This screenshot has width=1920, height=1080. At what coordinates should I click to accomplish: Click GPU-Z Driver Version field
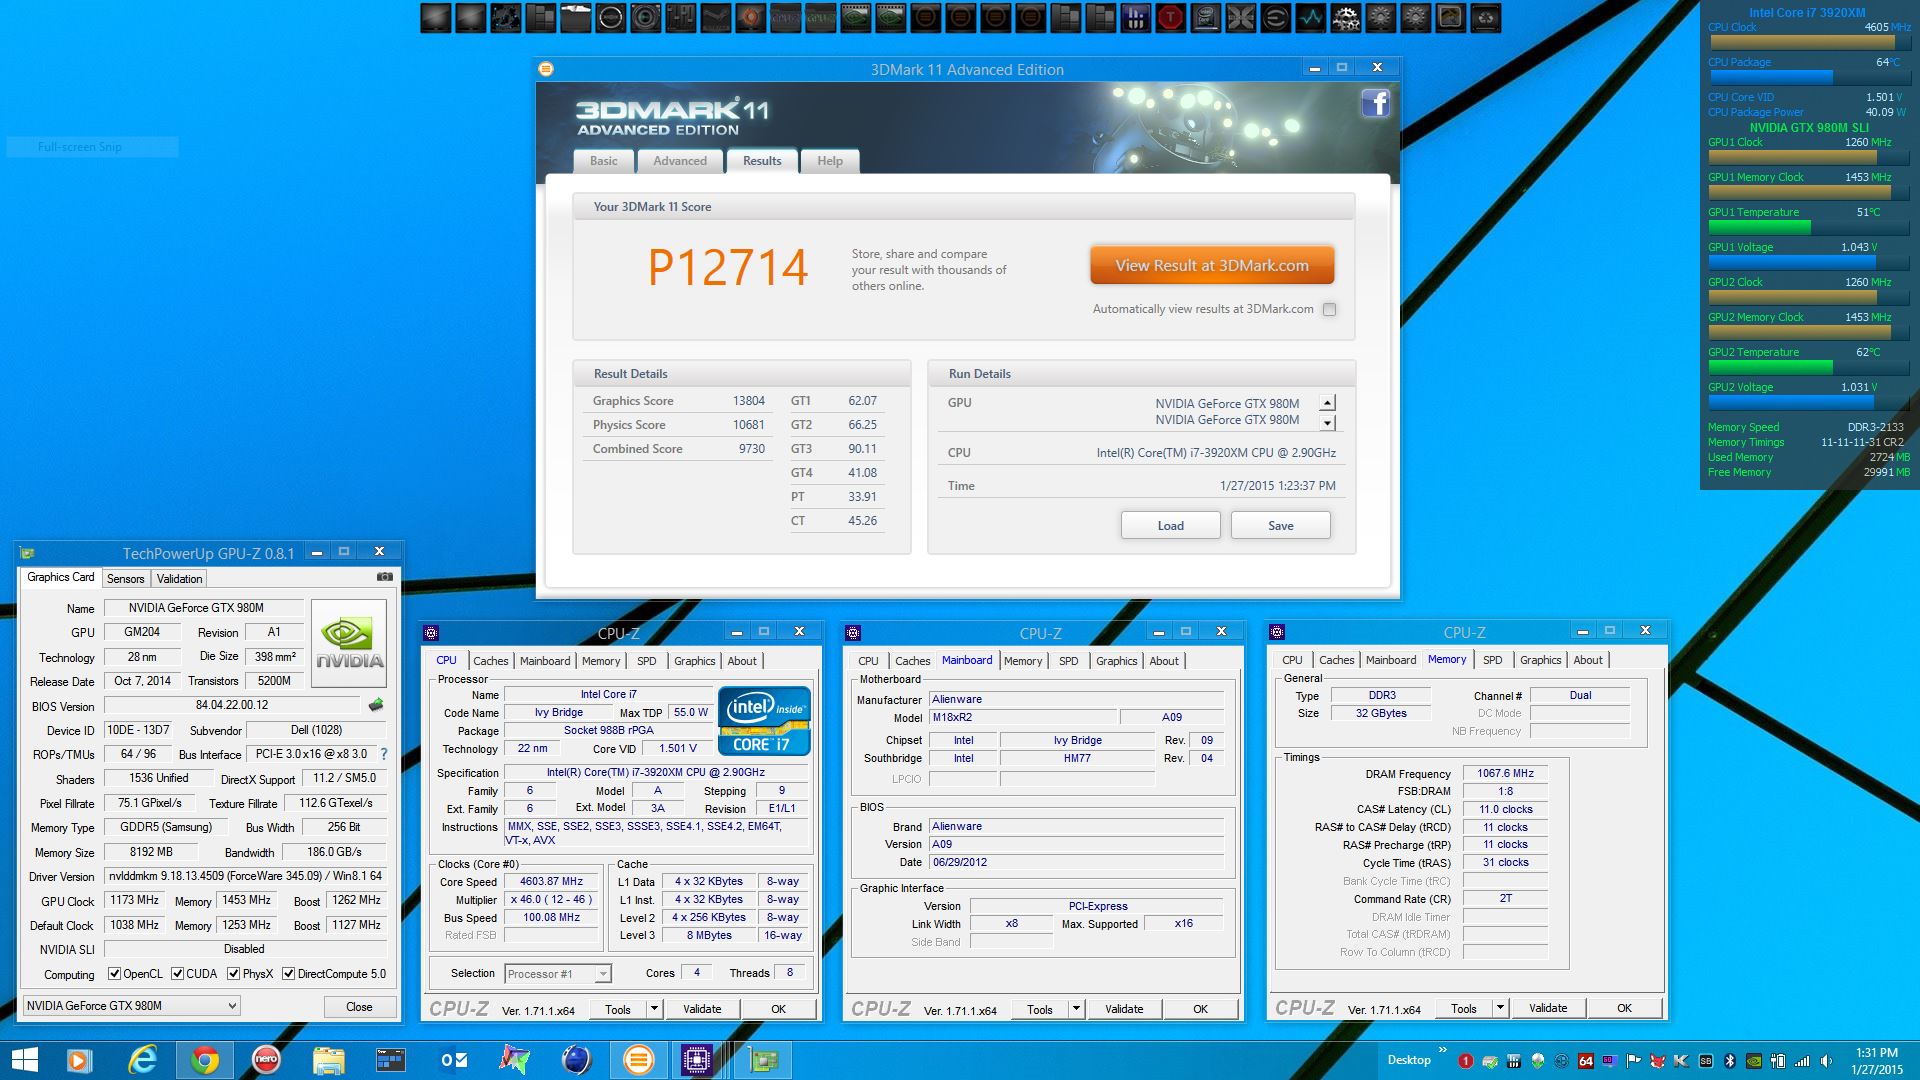point(245,876)
